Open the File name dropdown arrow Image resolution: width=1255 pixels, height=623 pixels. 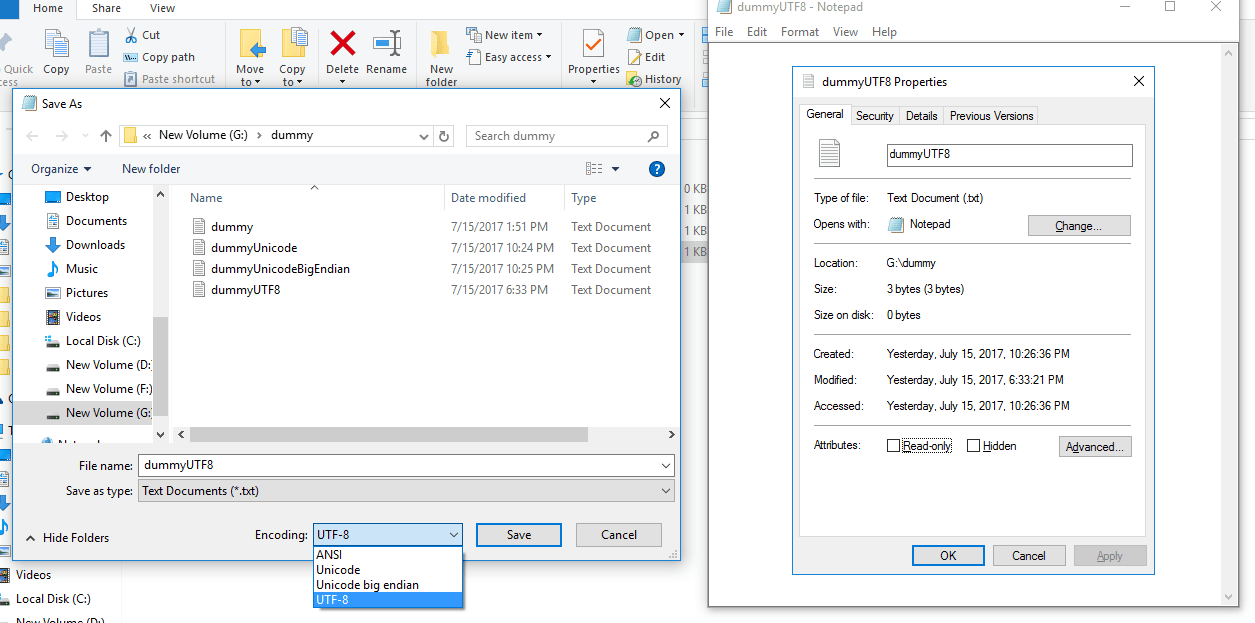point(666,465)
